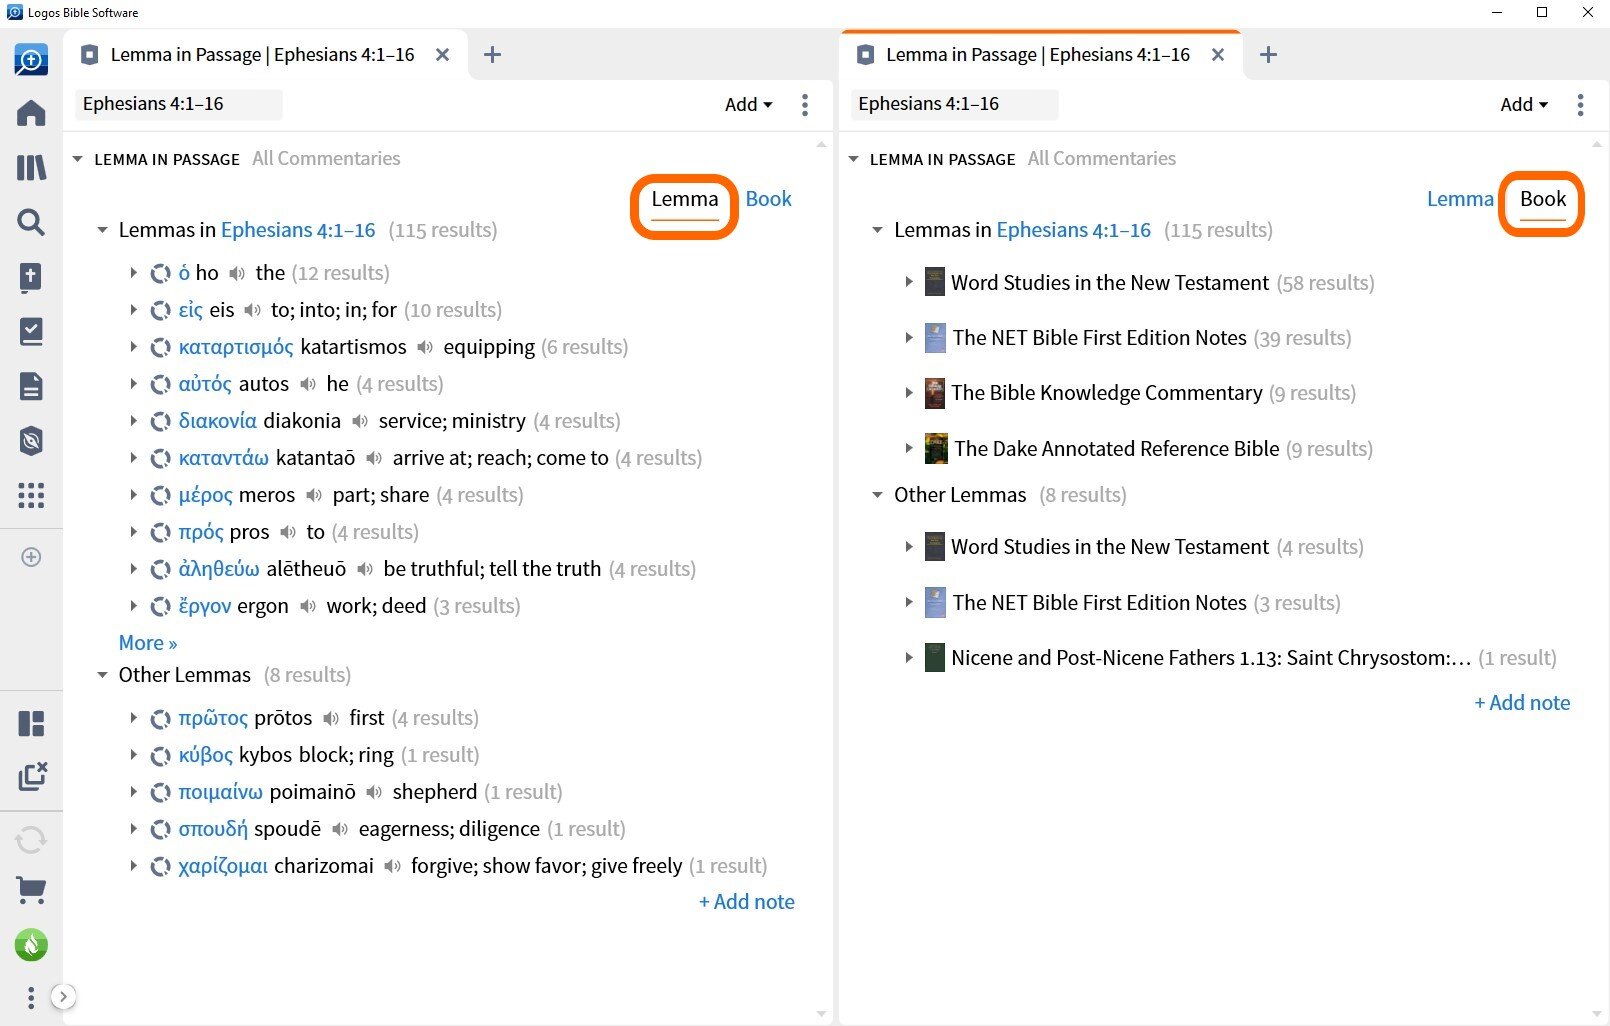Click the More » link

[x=148, y=643]
